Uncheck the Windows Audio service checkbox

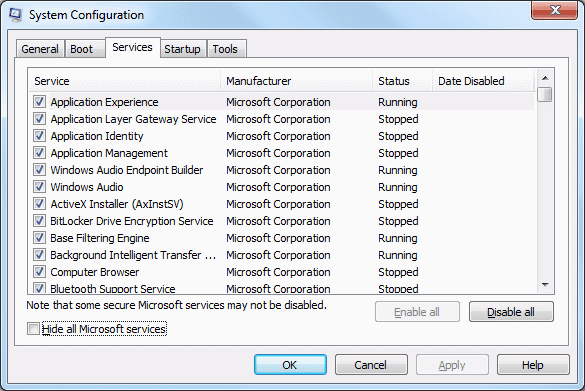click(x=40, y=187)
